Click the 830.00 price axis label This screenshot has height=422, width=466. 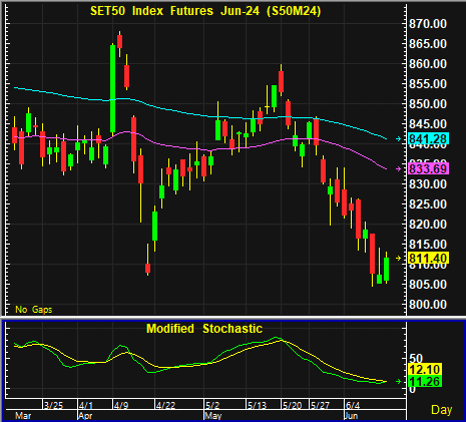(x=428, y=184)
